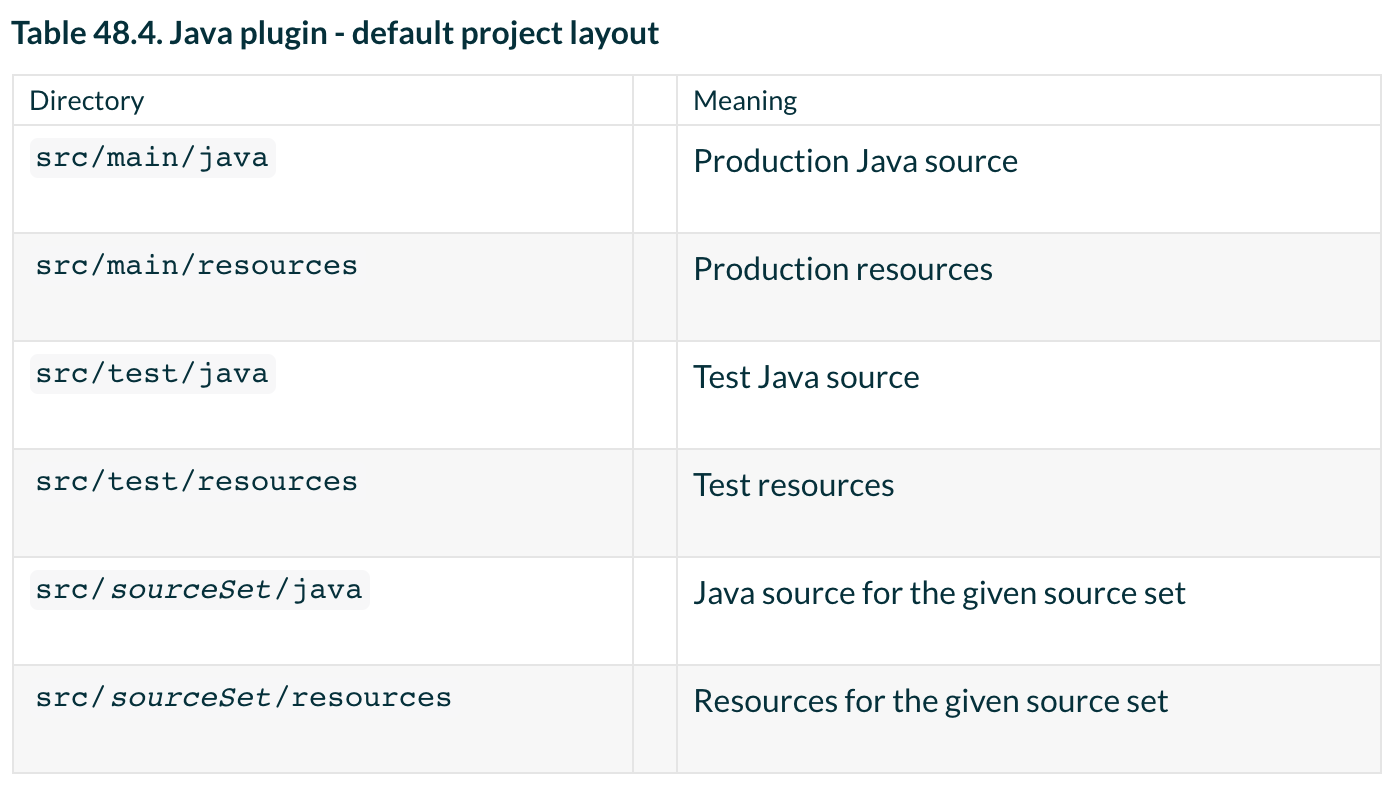The height and width of the screenshot is (788, 1394).
Task: Click the Production resources description
Action: click(x=842, y=269)
